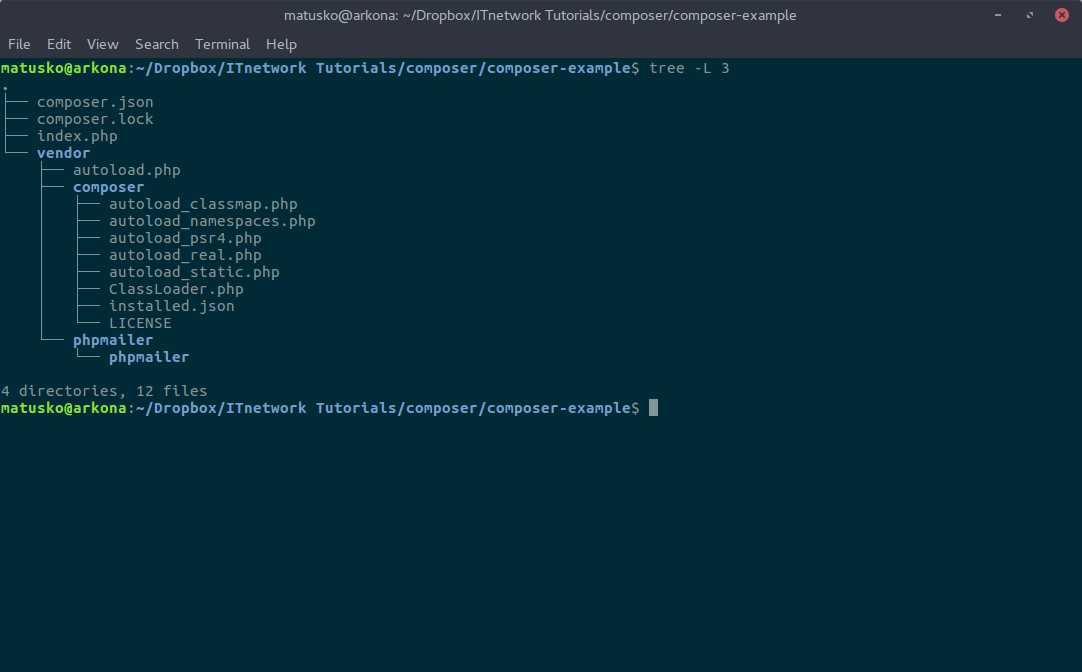This screenshot has height=672, width=1082.
Task: Select the composer folder inside vendor
Action: coord(108,186)
